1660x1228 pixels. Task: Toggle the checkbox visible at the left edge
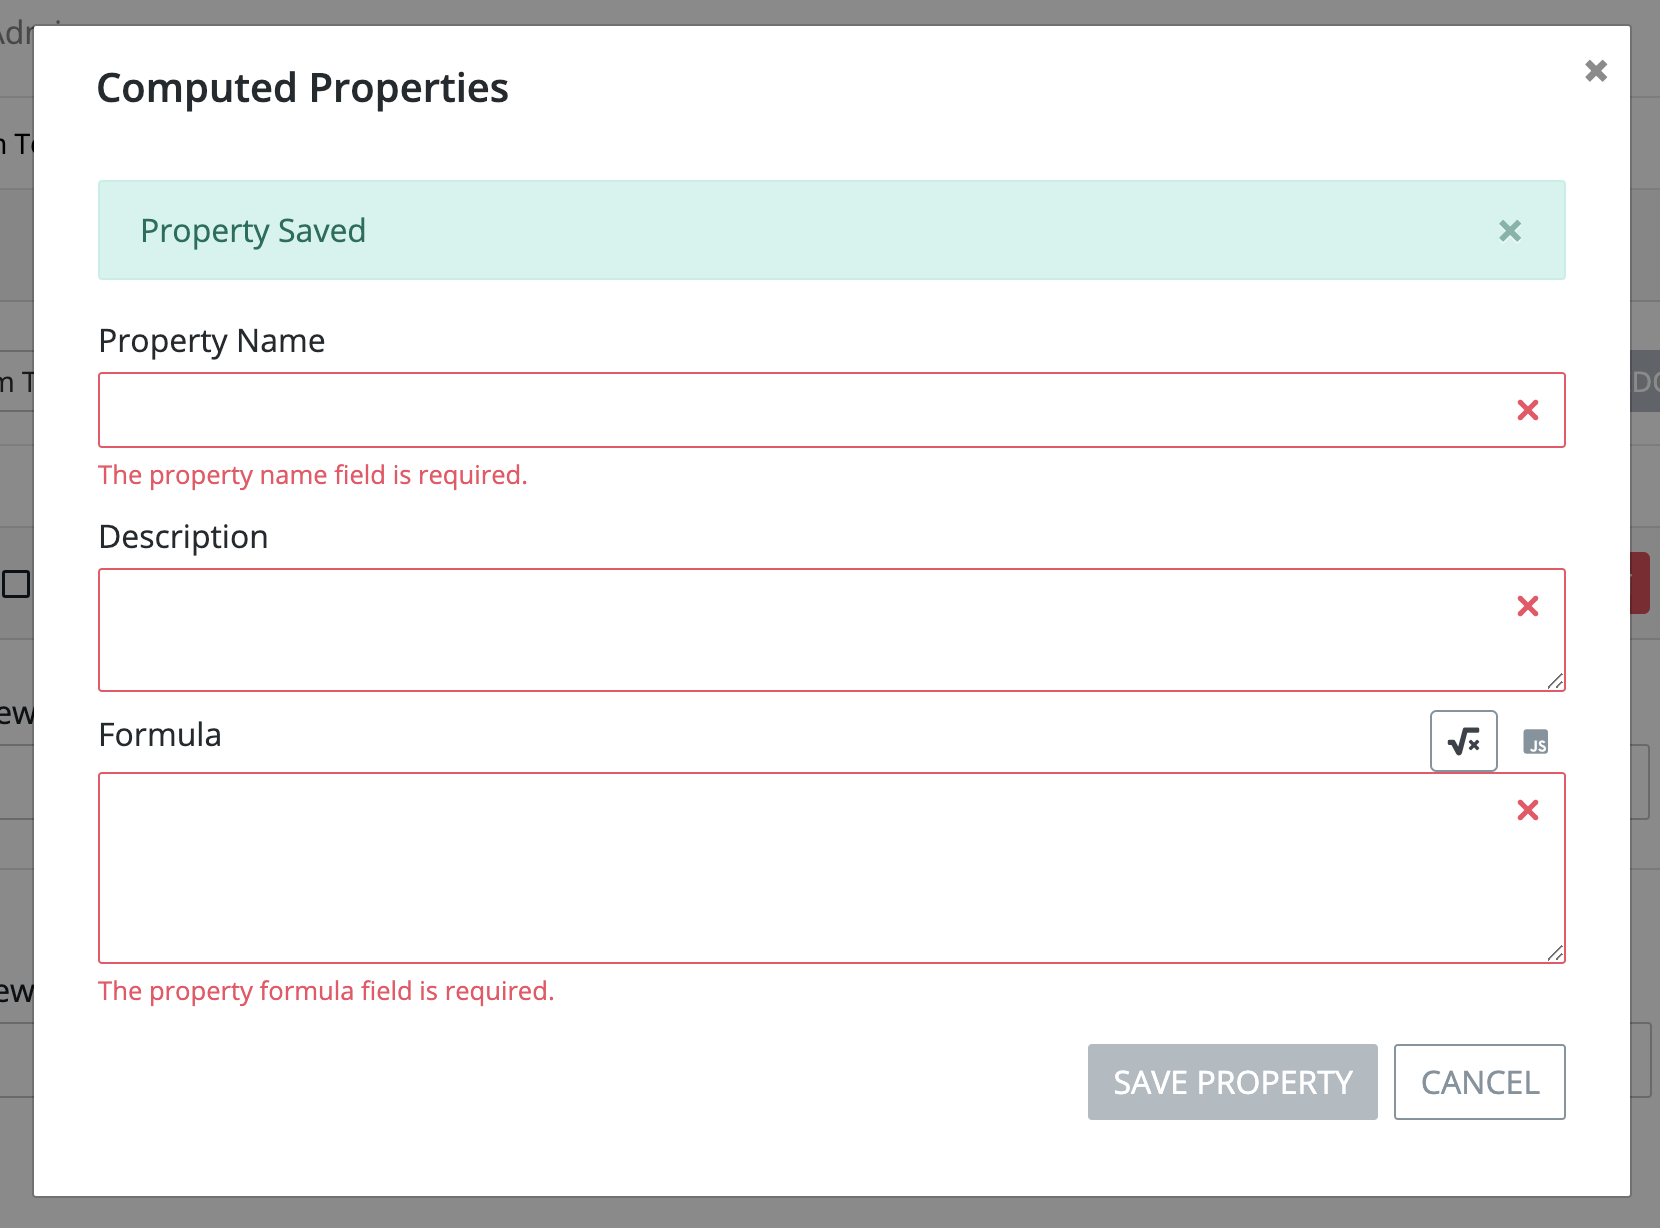pyautogui.click(x=14, y=585)
